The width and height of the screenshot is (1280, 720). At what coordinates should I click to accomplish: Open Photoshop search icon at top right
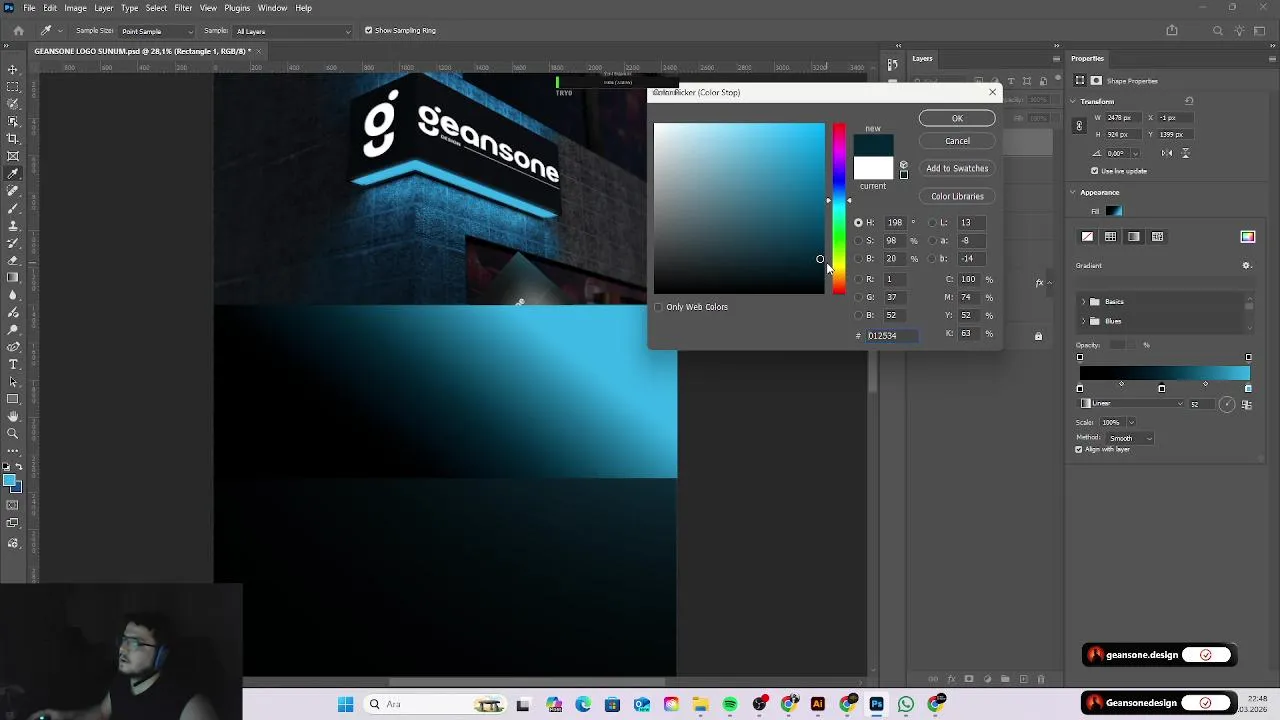1217,31
